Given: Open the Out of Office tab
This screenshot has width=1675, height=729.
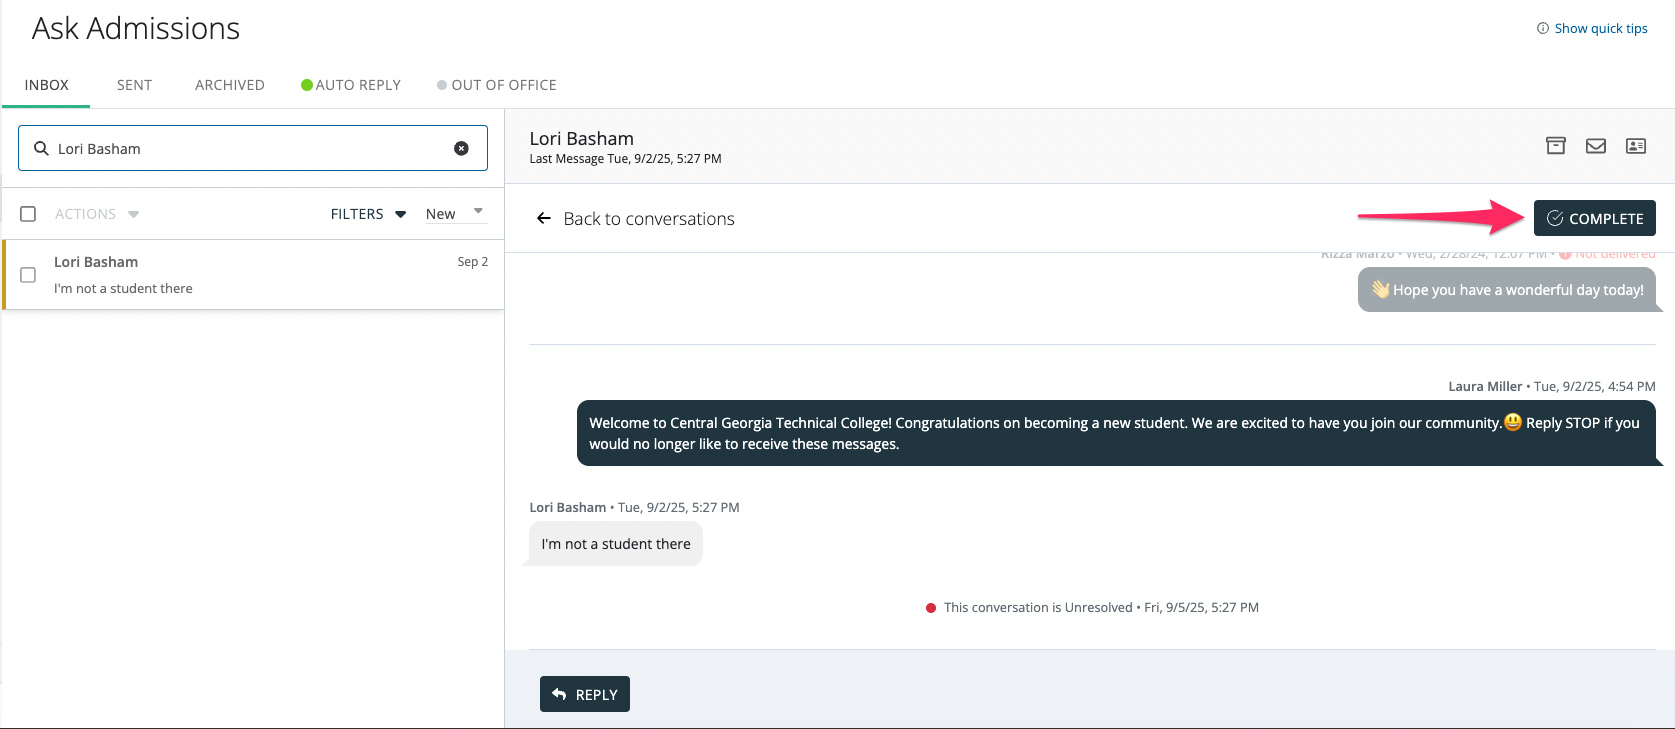Looking at the screenshot, I should [x=503, y=85].
